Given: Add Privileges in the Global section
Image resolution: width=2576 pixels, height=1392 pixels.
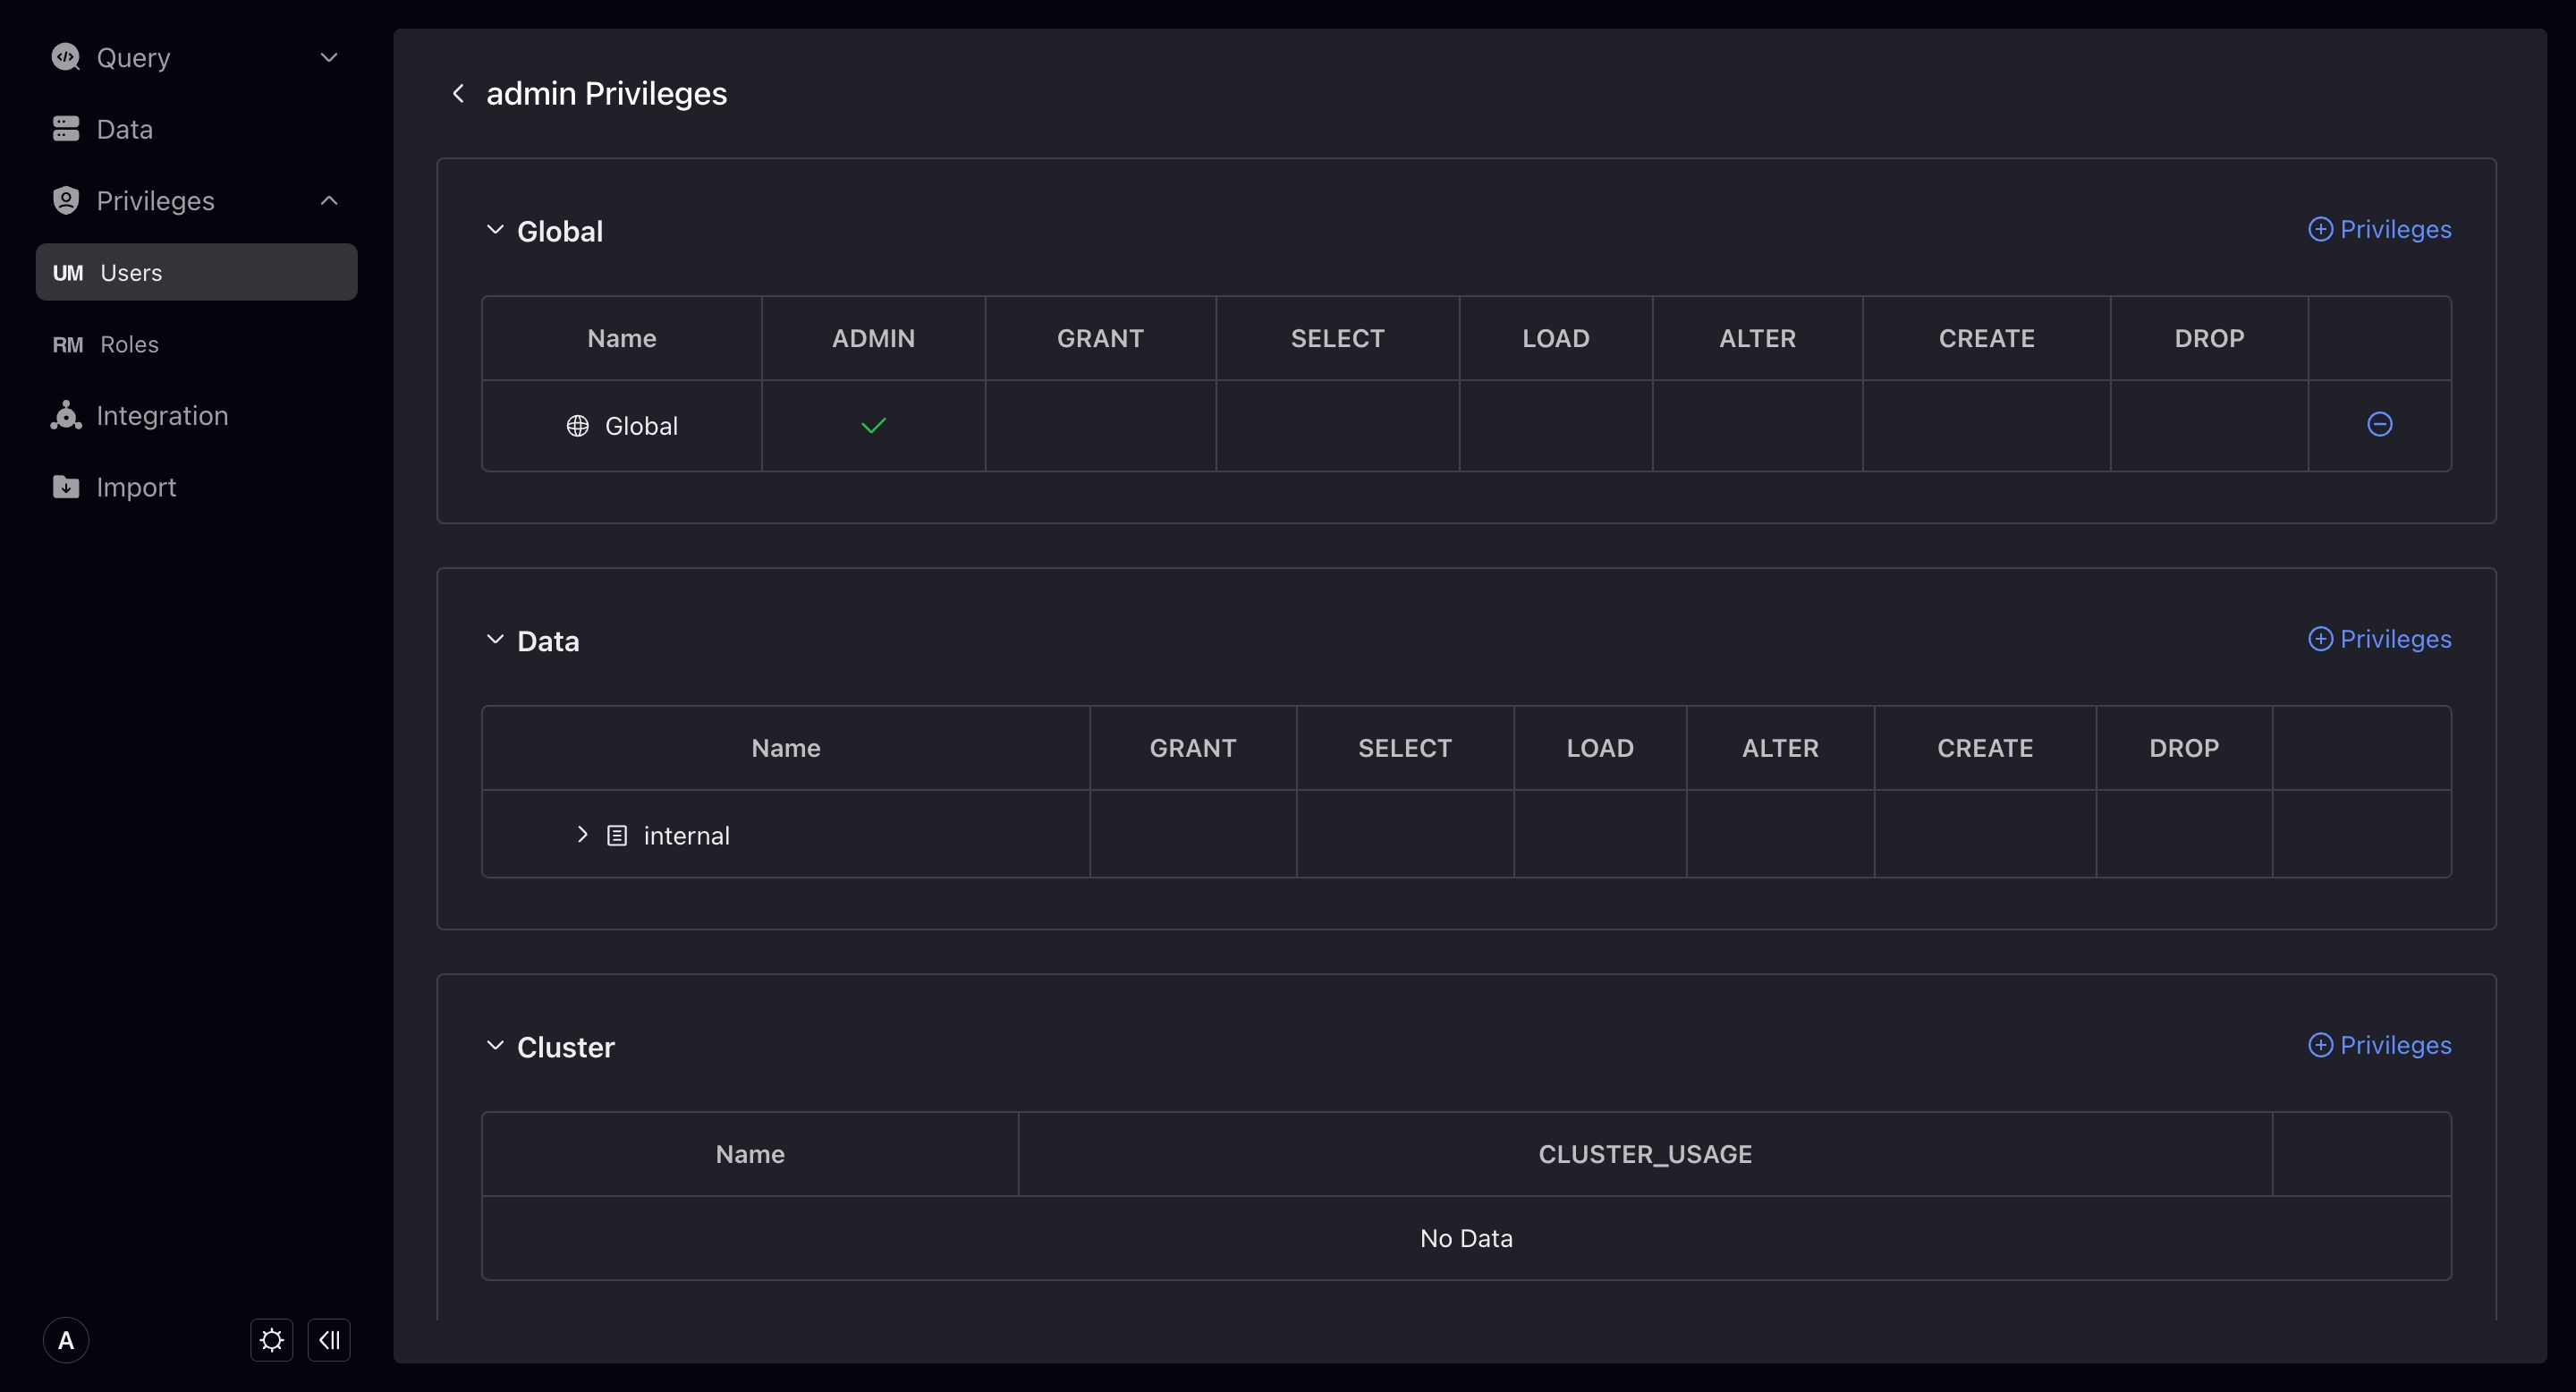Looking at the screenshot, I should point(2379,229).
